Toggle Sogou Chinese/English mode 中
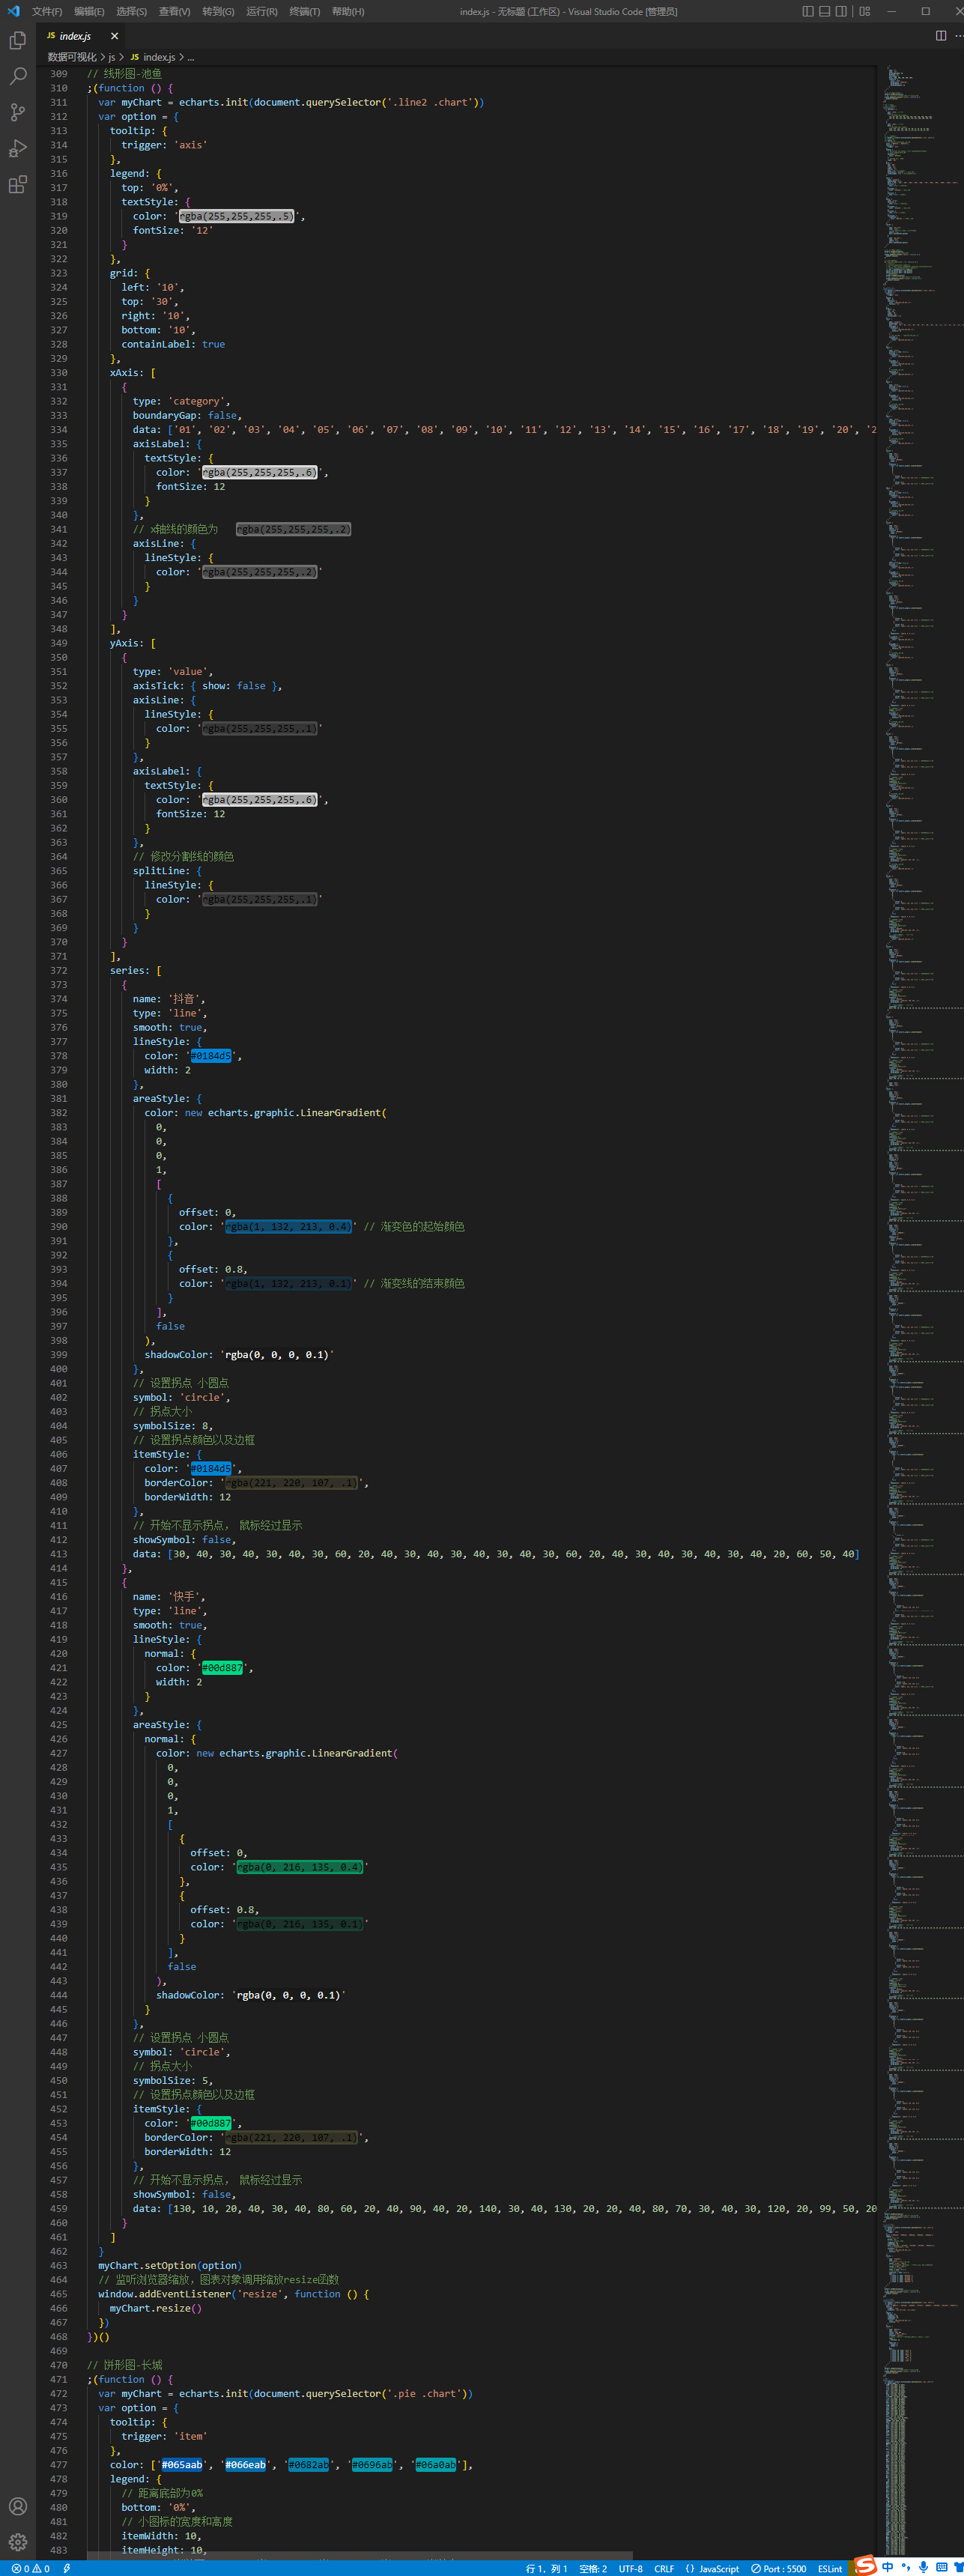Screen dimensions: 964x2576 [x=887, y=2566]
